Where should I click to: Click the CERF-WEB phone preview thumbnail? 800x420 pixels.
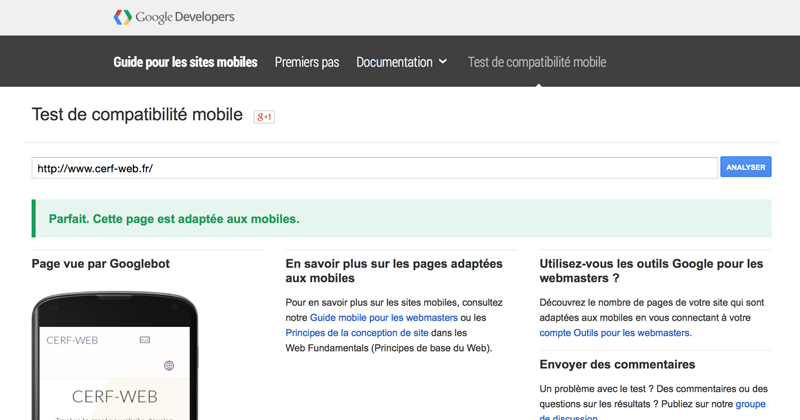pos(115,356)
